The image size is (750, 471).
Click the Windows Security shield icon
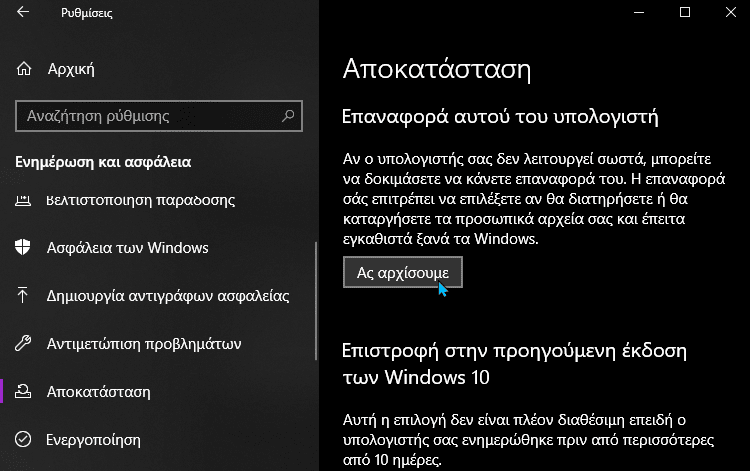[22, 248]
